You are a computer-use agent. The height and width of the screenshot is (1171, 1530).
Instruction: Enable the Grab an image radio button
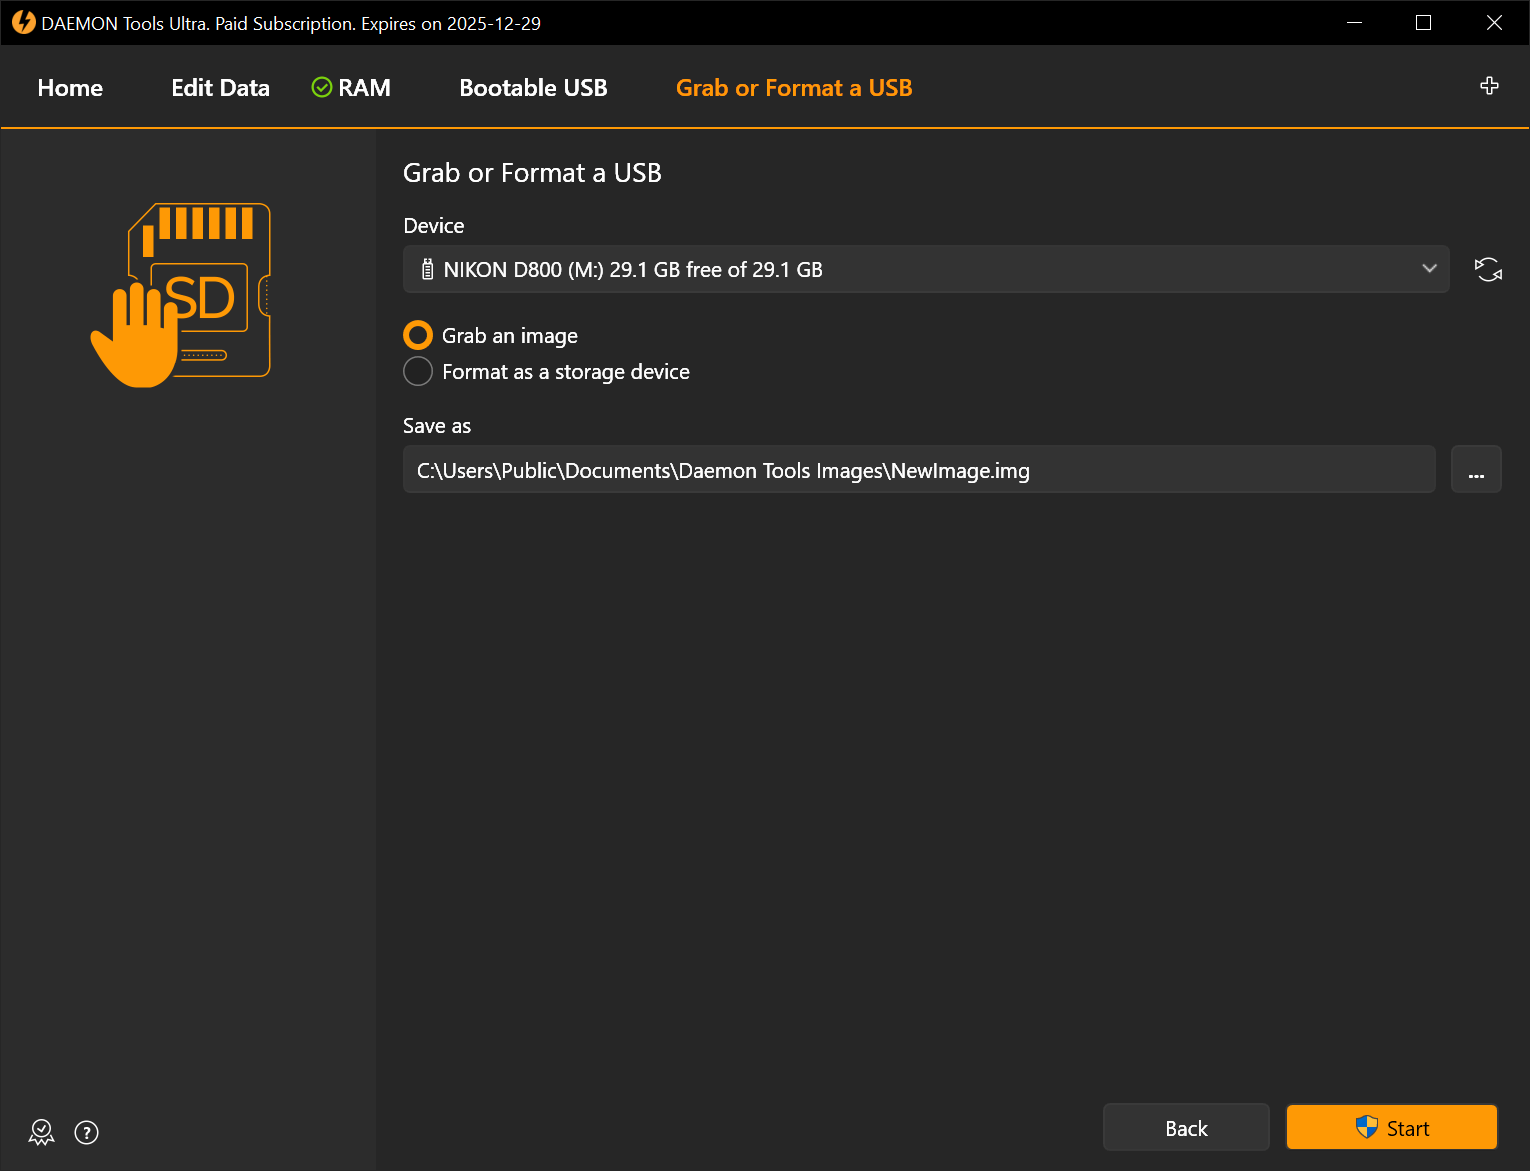pos(417,335)
